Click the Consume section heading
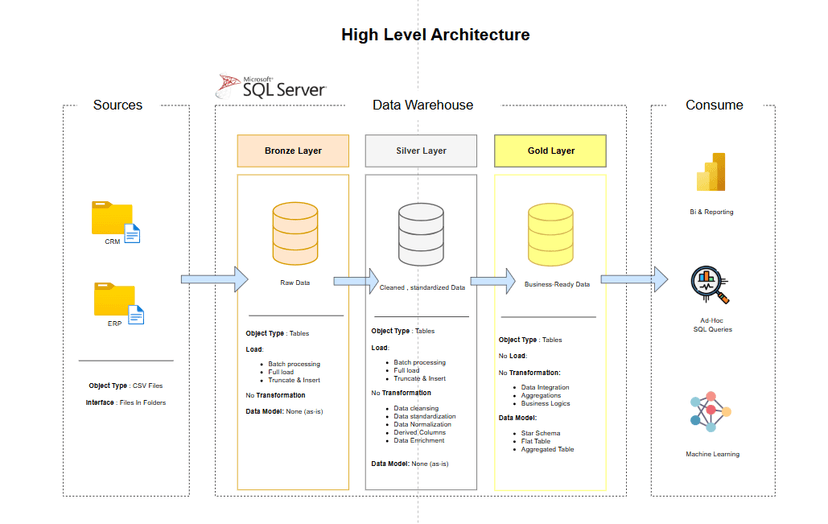The width and height of the screenshot is (828, 524). point(714,105)
